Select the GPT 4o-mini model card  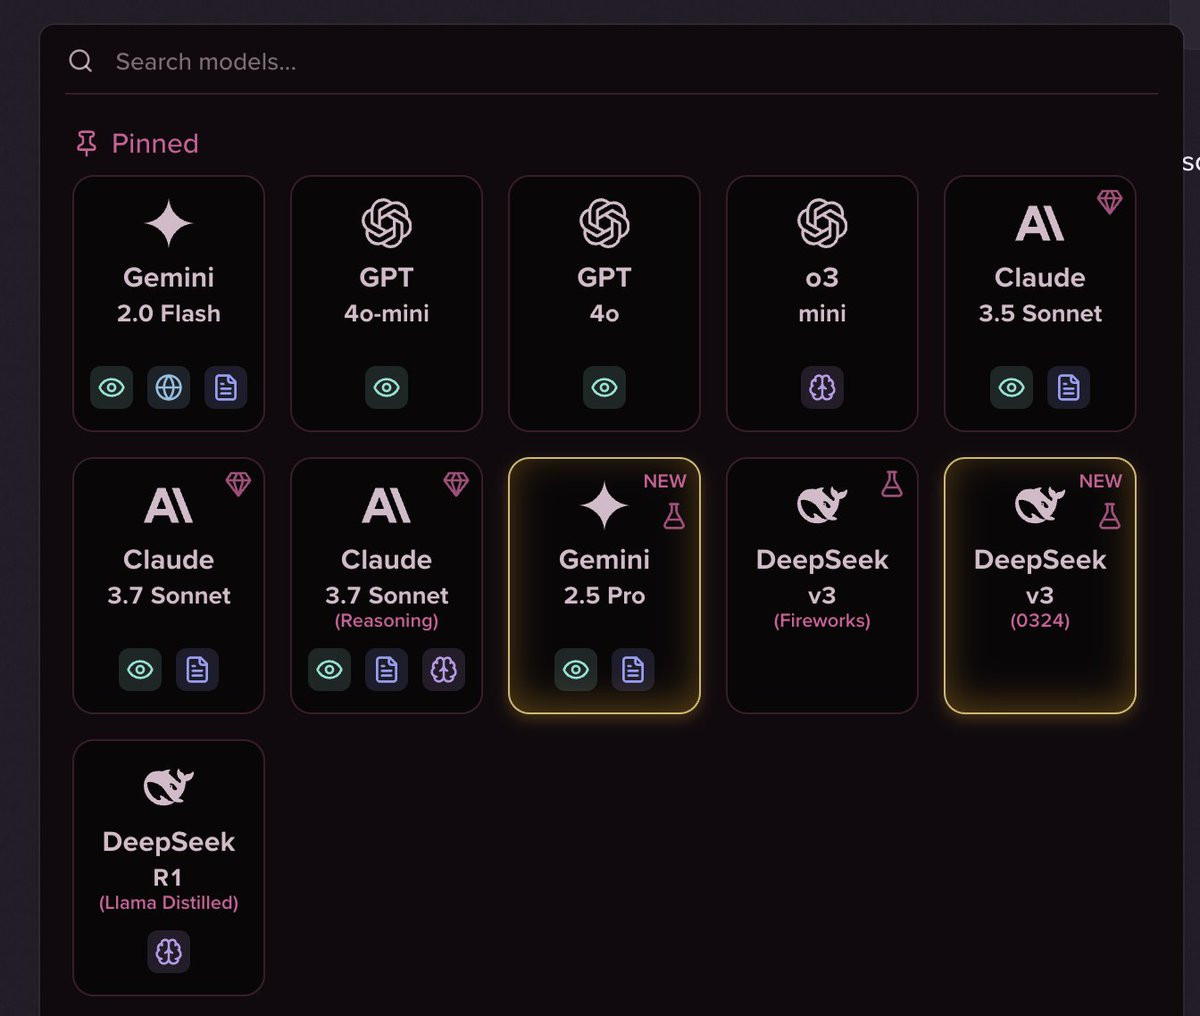tap(387, 303)
